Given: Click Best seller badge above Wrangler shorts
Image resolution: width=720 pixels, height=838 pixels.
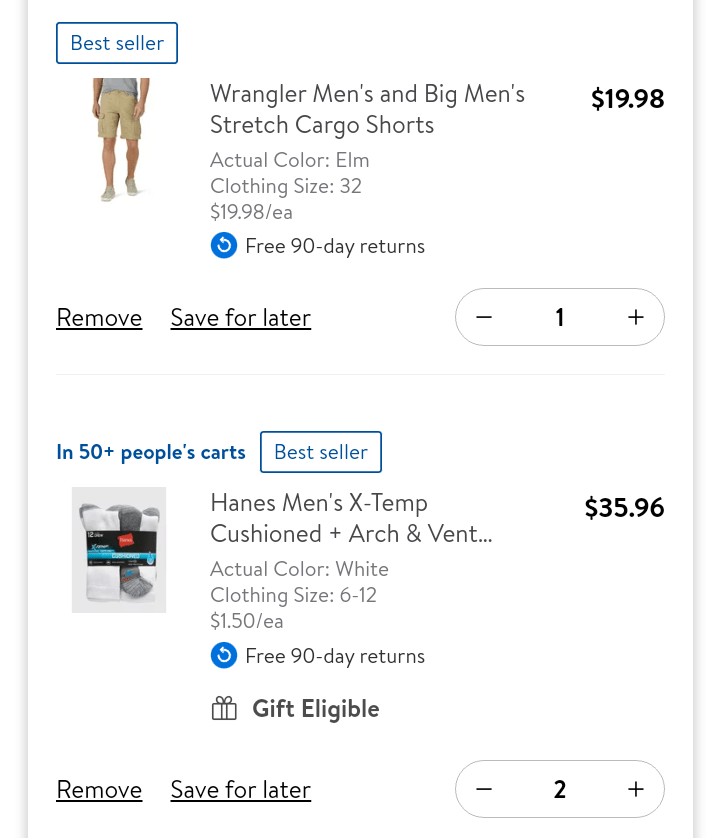Looking at the screenshot, I should 117,43.
